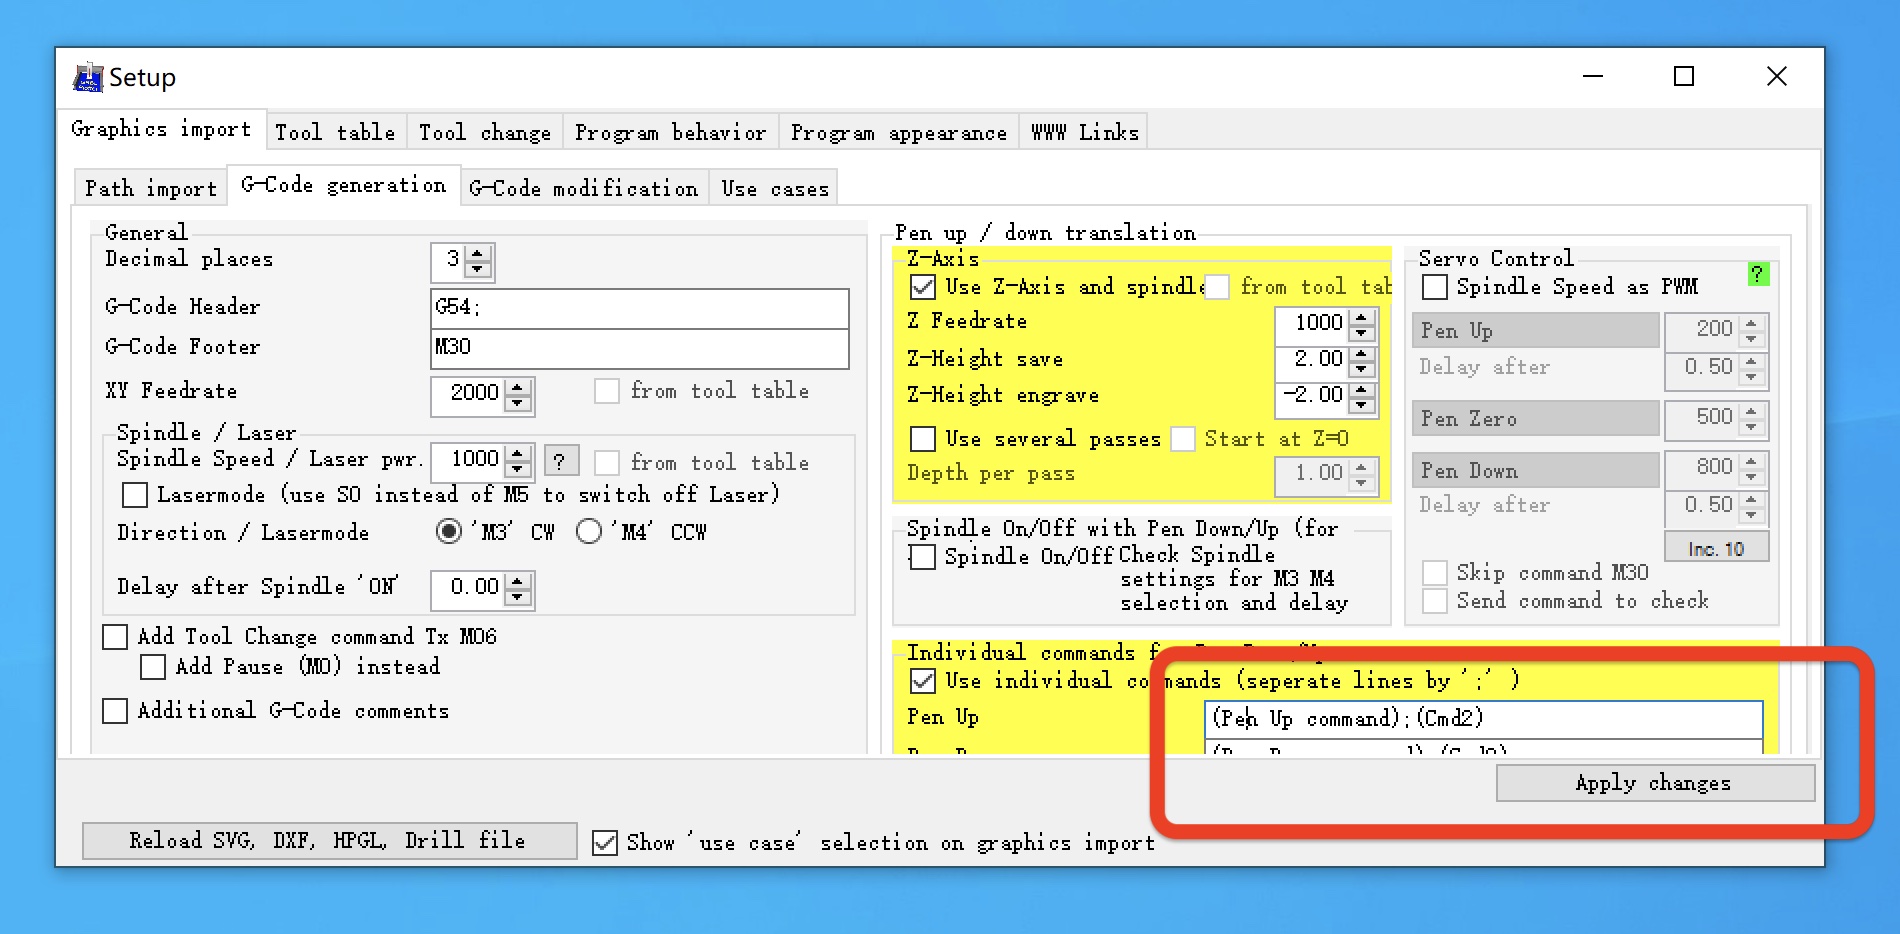Image resolution: width=1900 pixels, height=934 pixels.
Task: Click the green question mark help icon
Action: 1758,274
